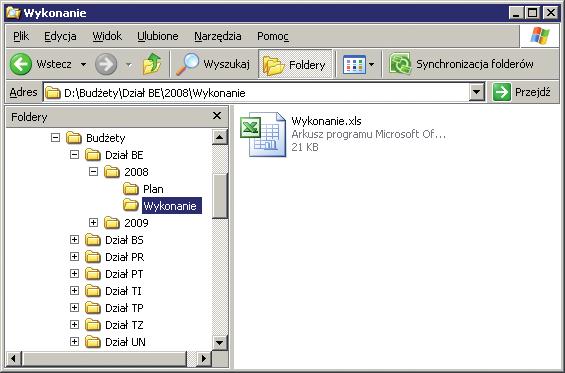Expand the 2009 tree node

[x=93, y=223]
